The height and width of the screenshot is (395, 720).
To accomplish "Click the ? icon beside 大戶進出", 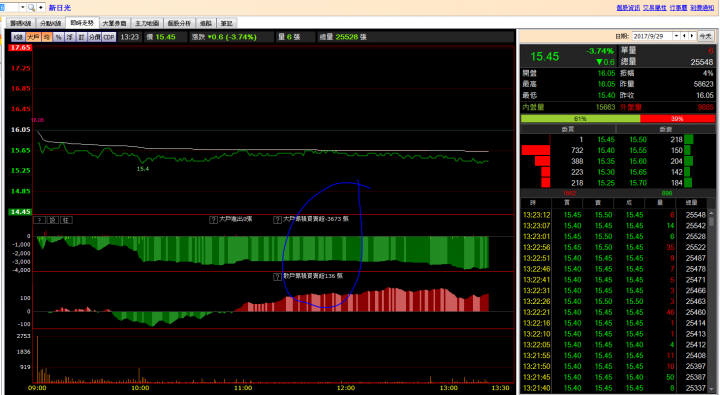I will pos(213,220).
